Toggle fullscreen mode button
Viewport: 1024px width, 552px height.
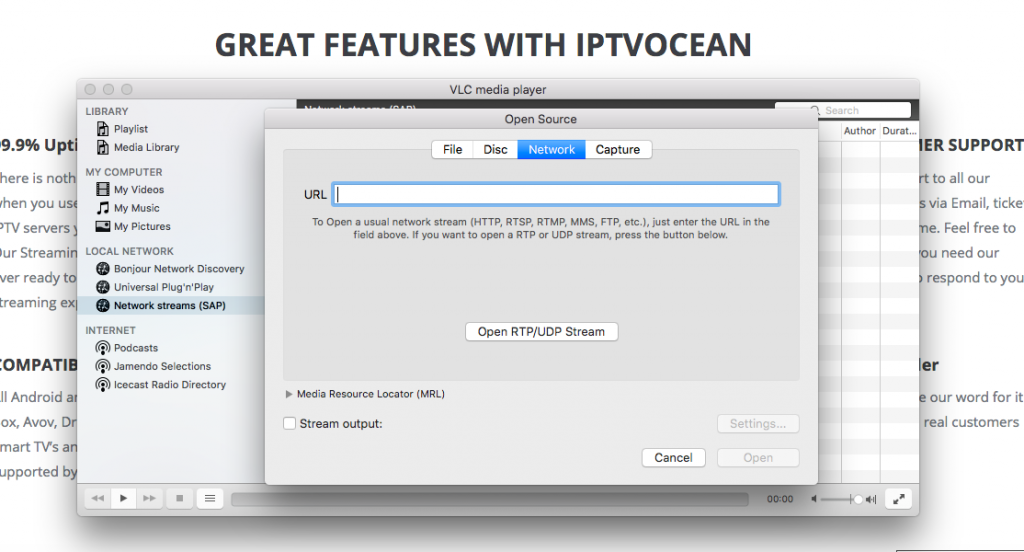point(899,499)
